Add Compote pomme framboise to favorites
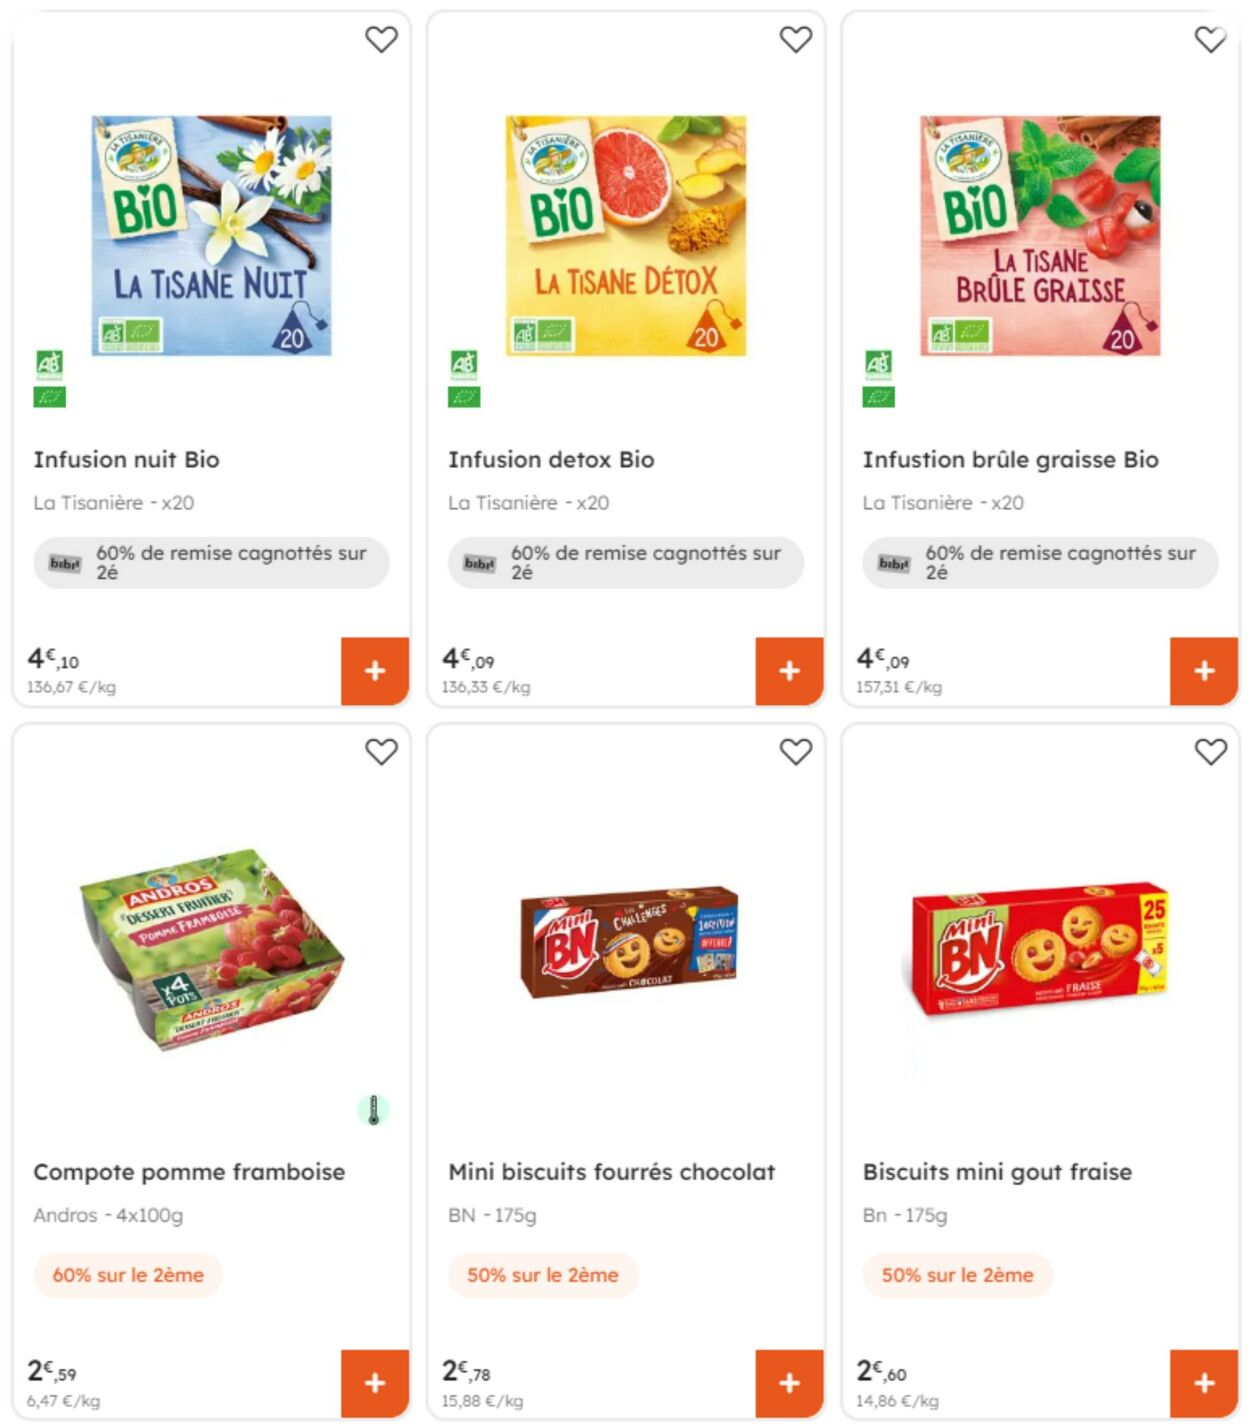The height and width of the screenshot is (1427, 1250). [x=381, y=752]
